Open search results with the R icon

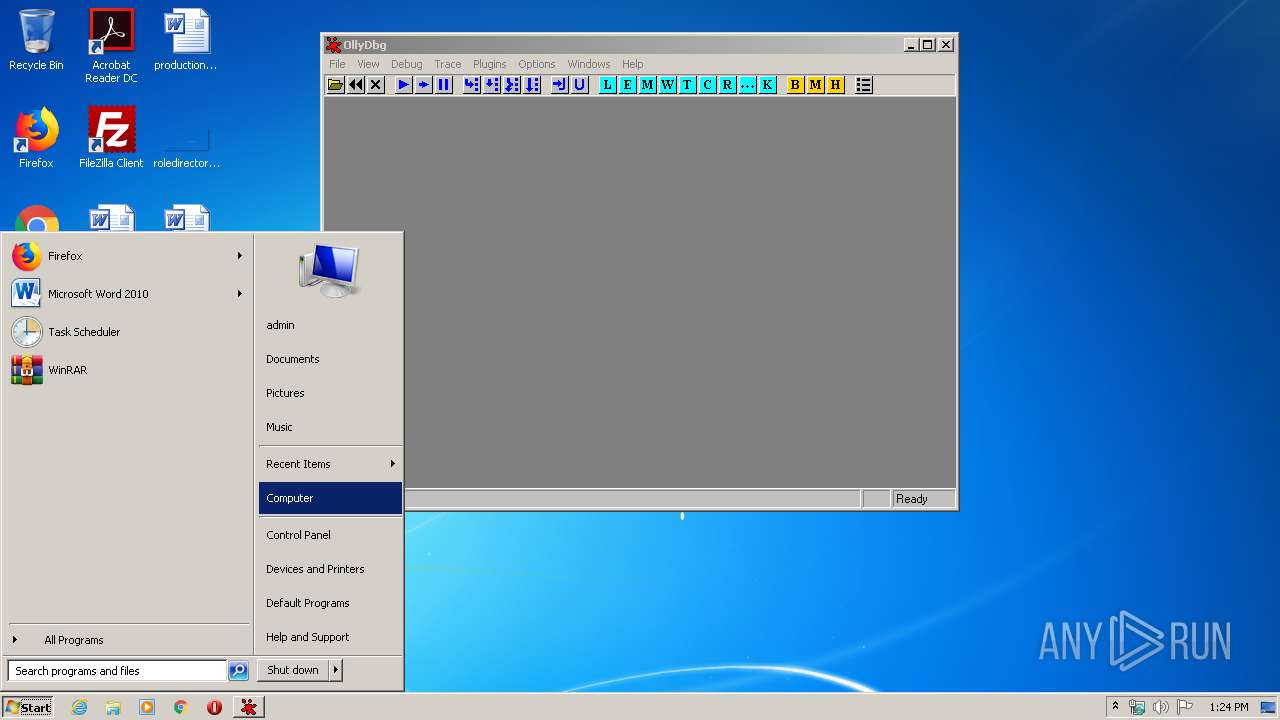point(727,85)
